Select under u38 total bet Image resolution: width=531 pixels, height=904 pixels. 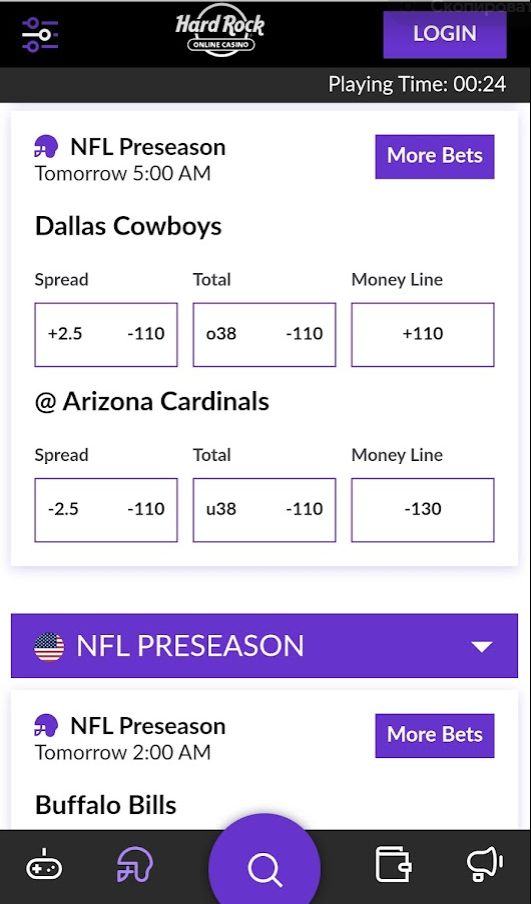tap(264, 510)
